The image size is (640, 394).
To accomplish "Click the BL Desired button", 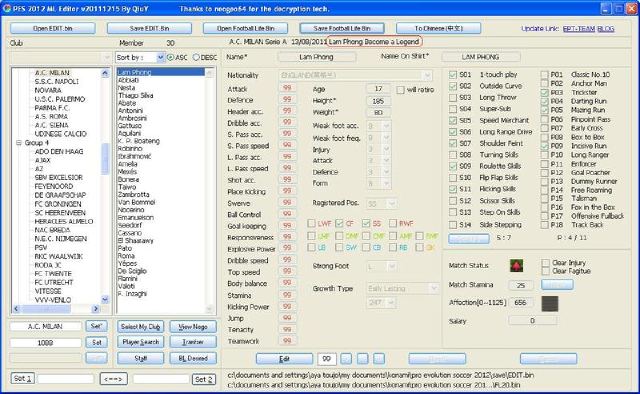I will [193, 358].
